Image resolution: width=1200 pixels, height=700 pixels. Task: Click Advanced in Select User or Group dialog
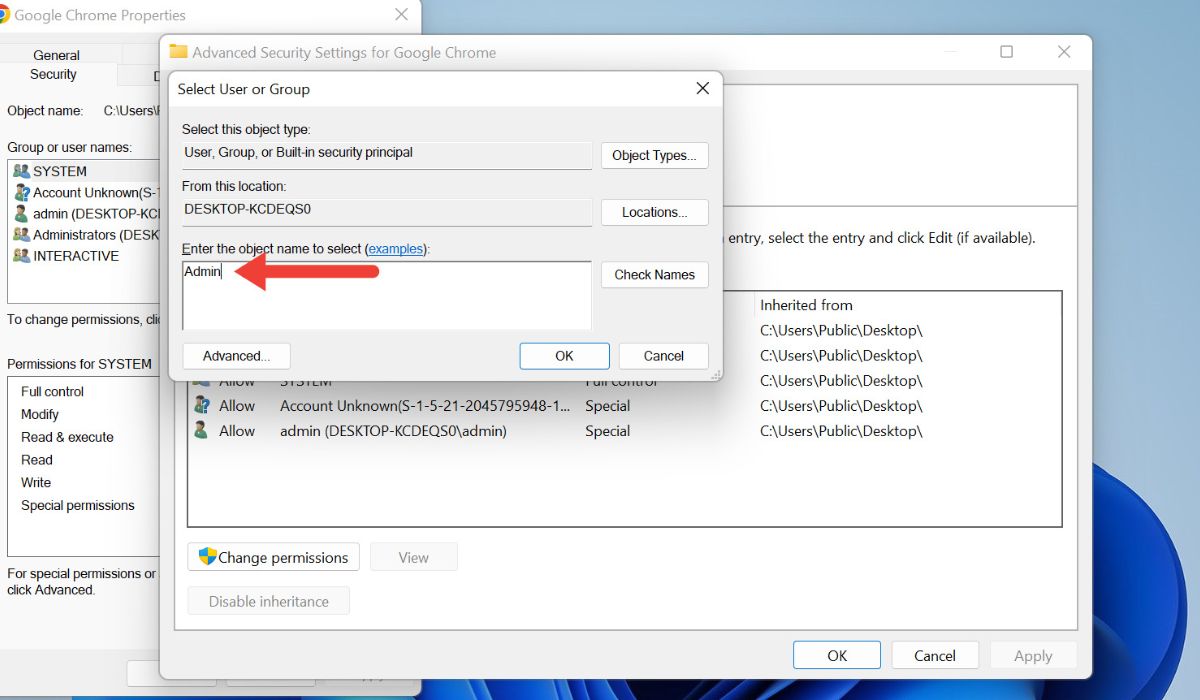(x=236, y=355)
